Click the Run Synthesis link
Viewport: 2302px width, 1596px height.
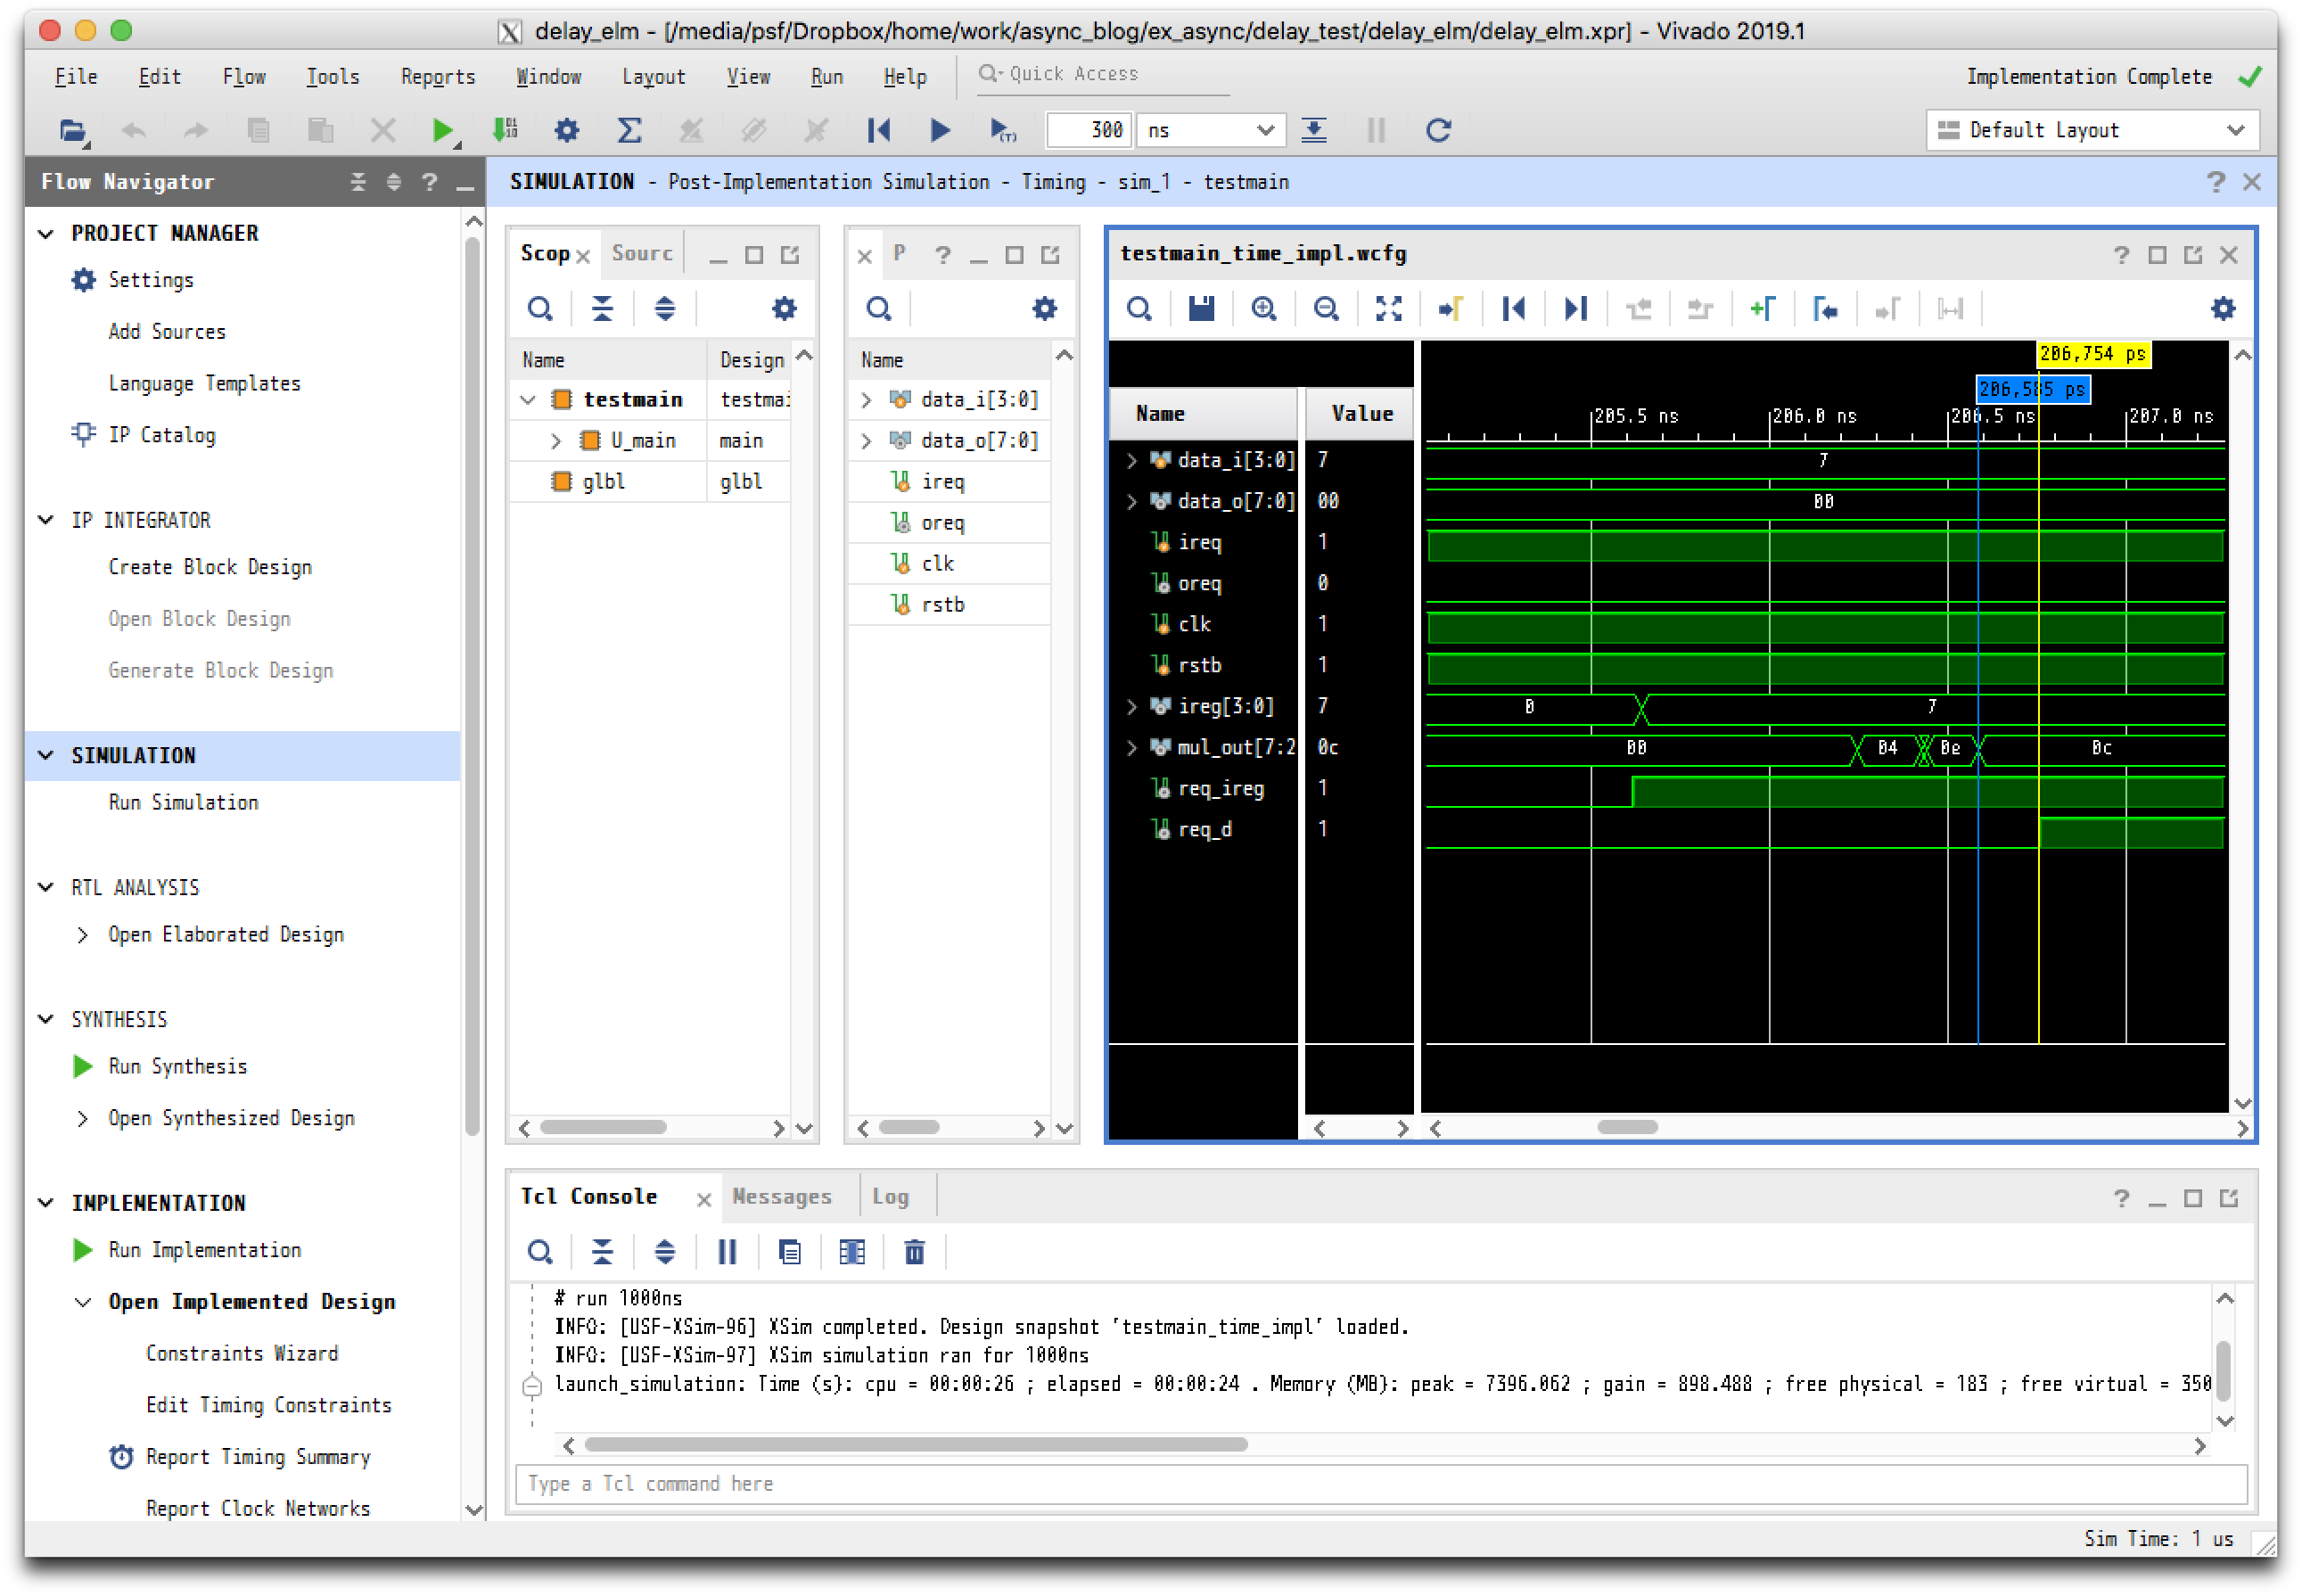pyautogui.click(x=177, y=1066)
